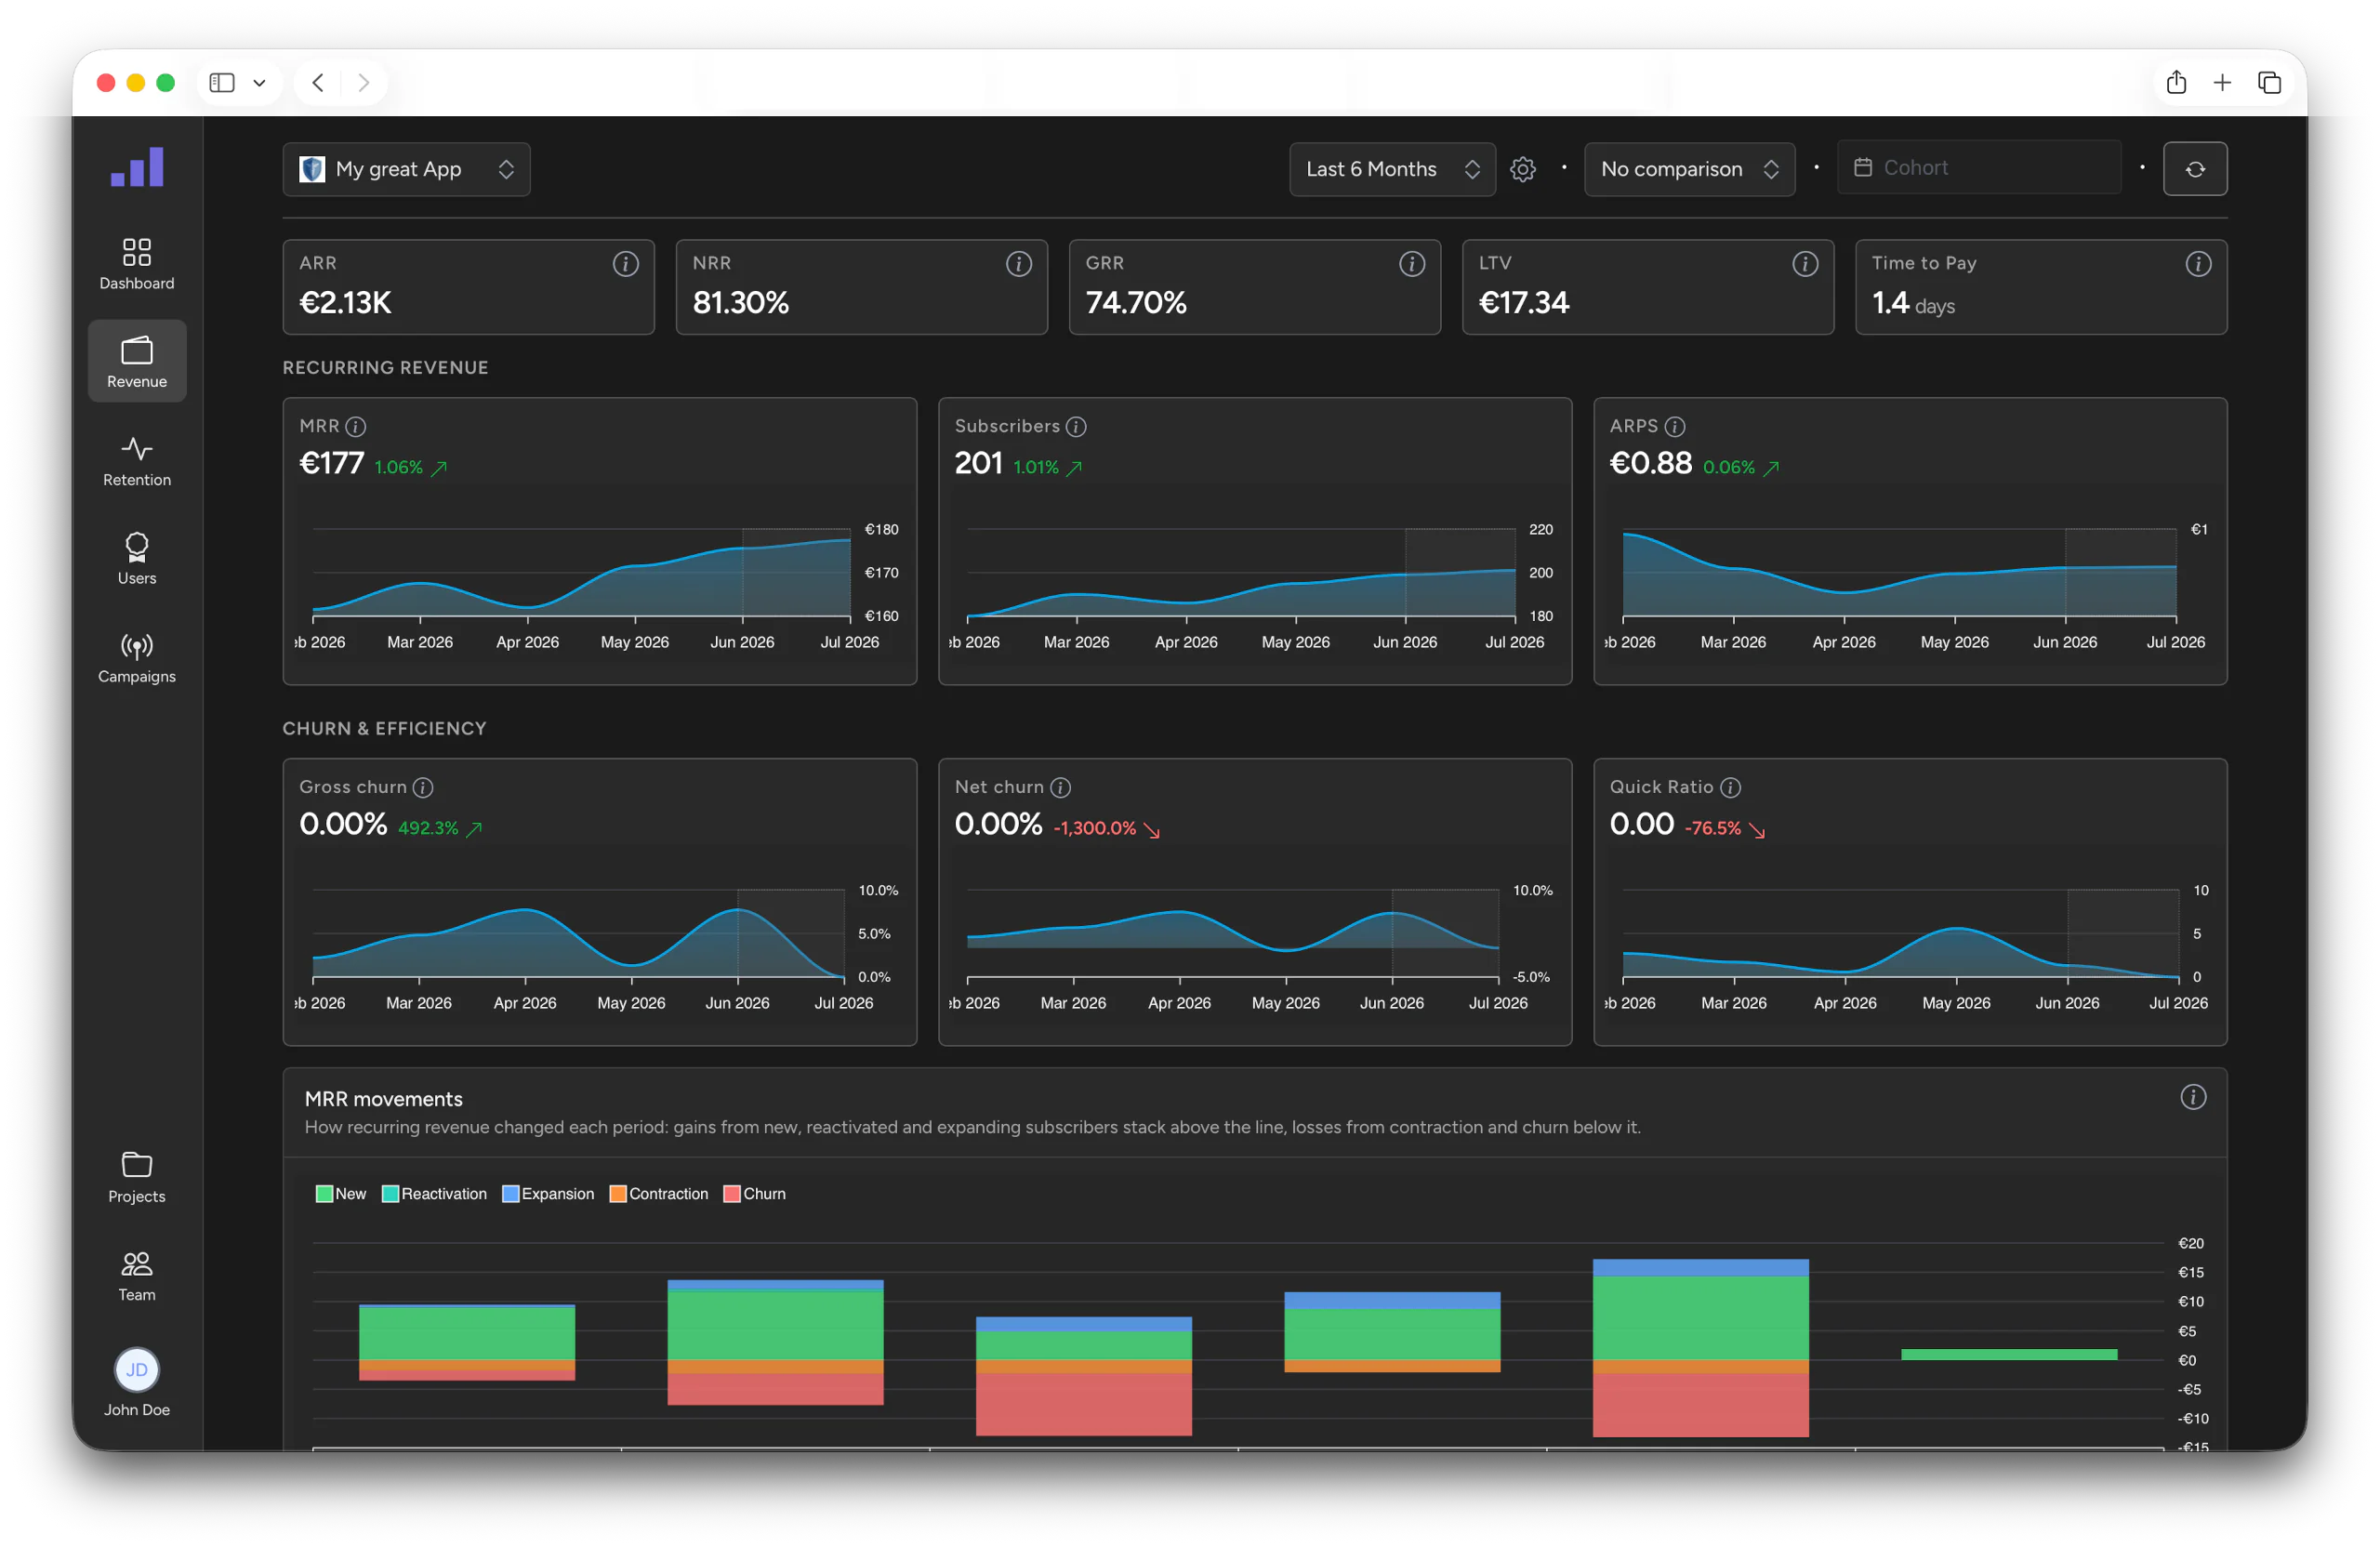Toggle Contraction series in legend

(x=659, y=1194)
